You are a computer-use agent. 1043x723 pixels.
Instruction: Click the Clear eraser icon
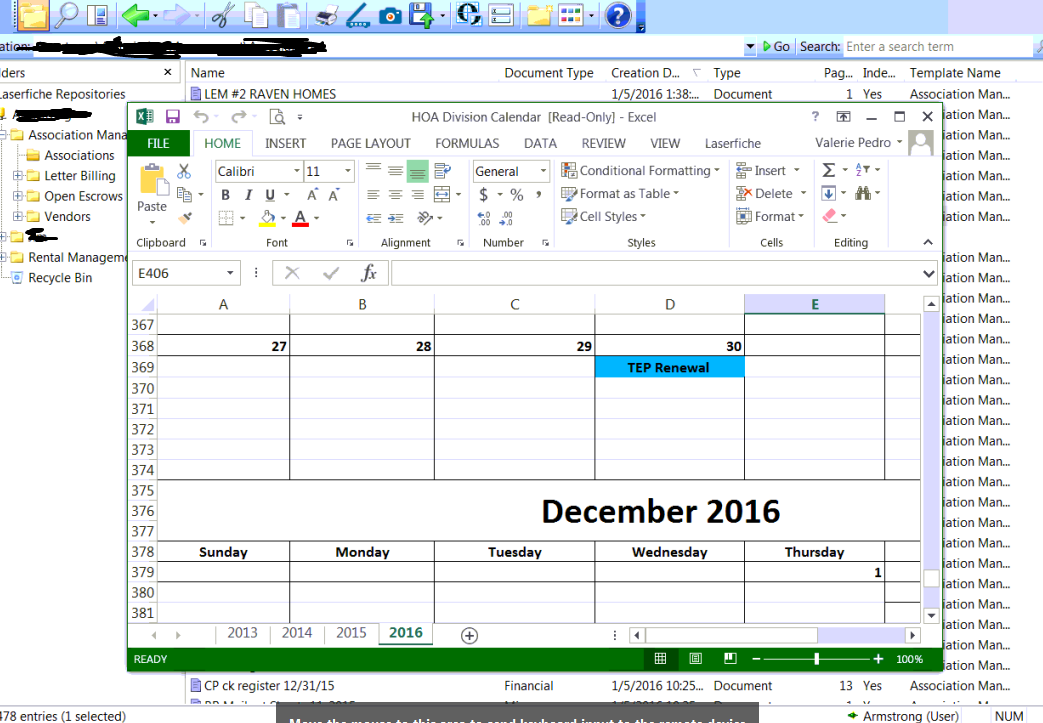click(829, 216)
